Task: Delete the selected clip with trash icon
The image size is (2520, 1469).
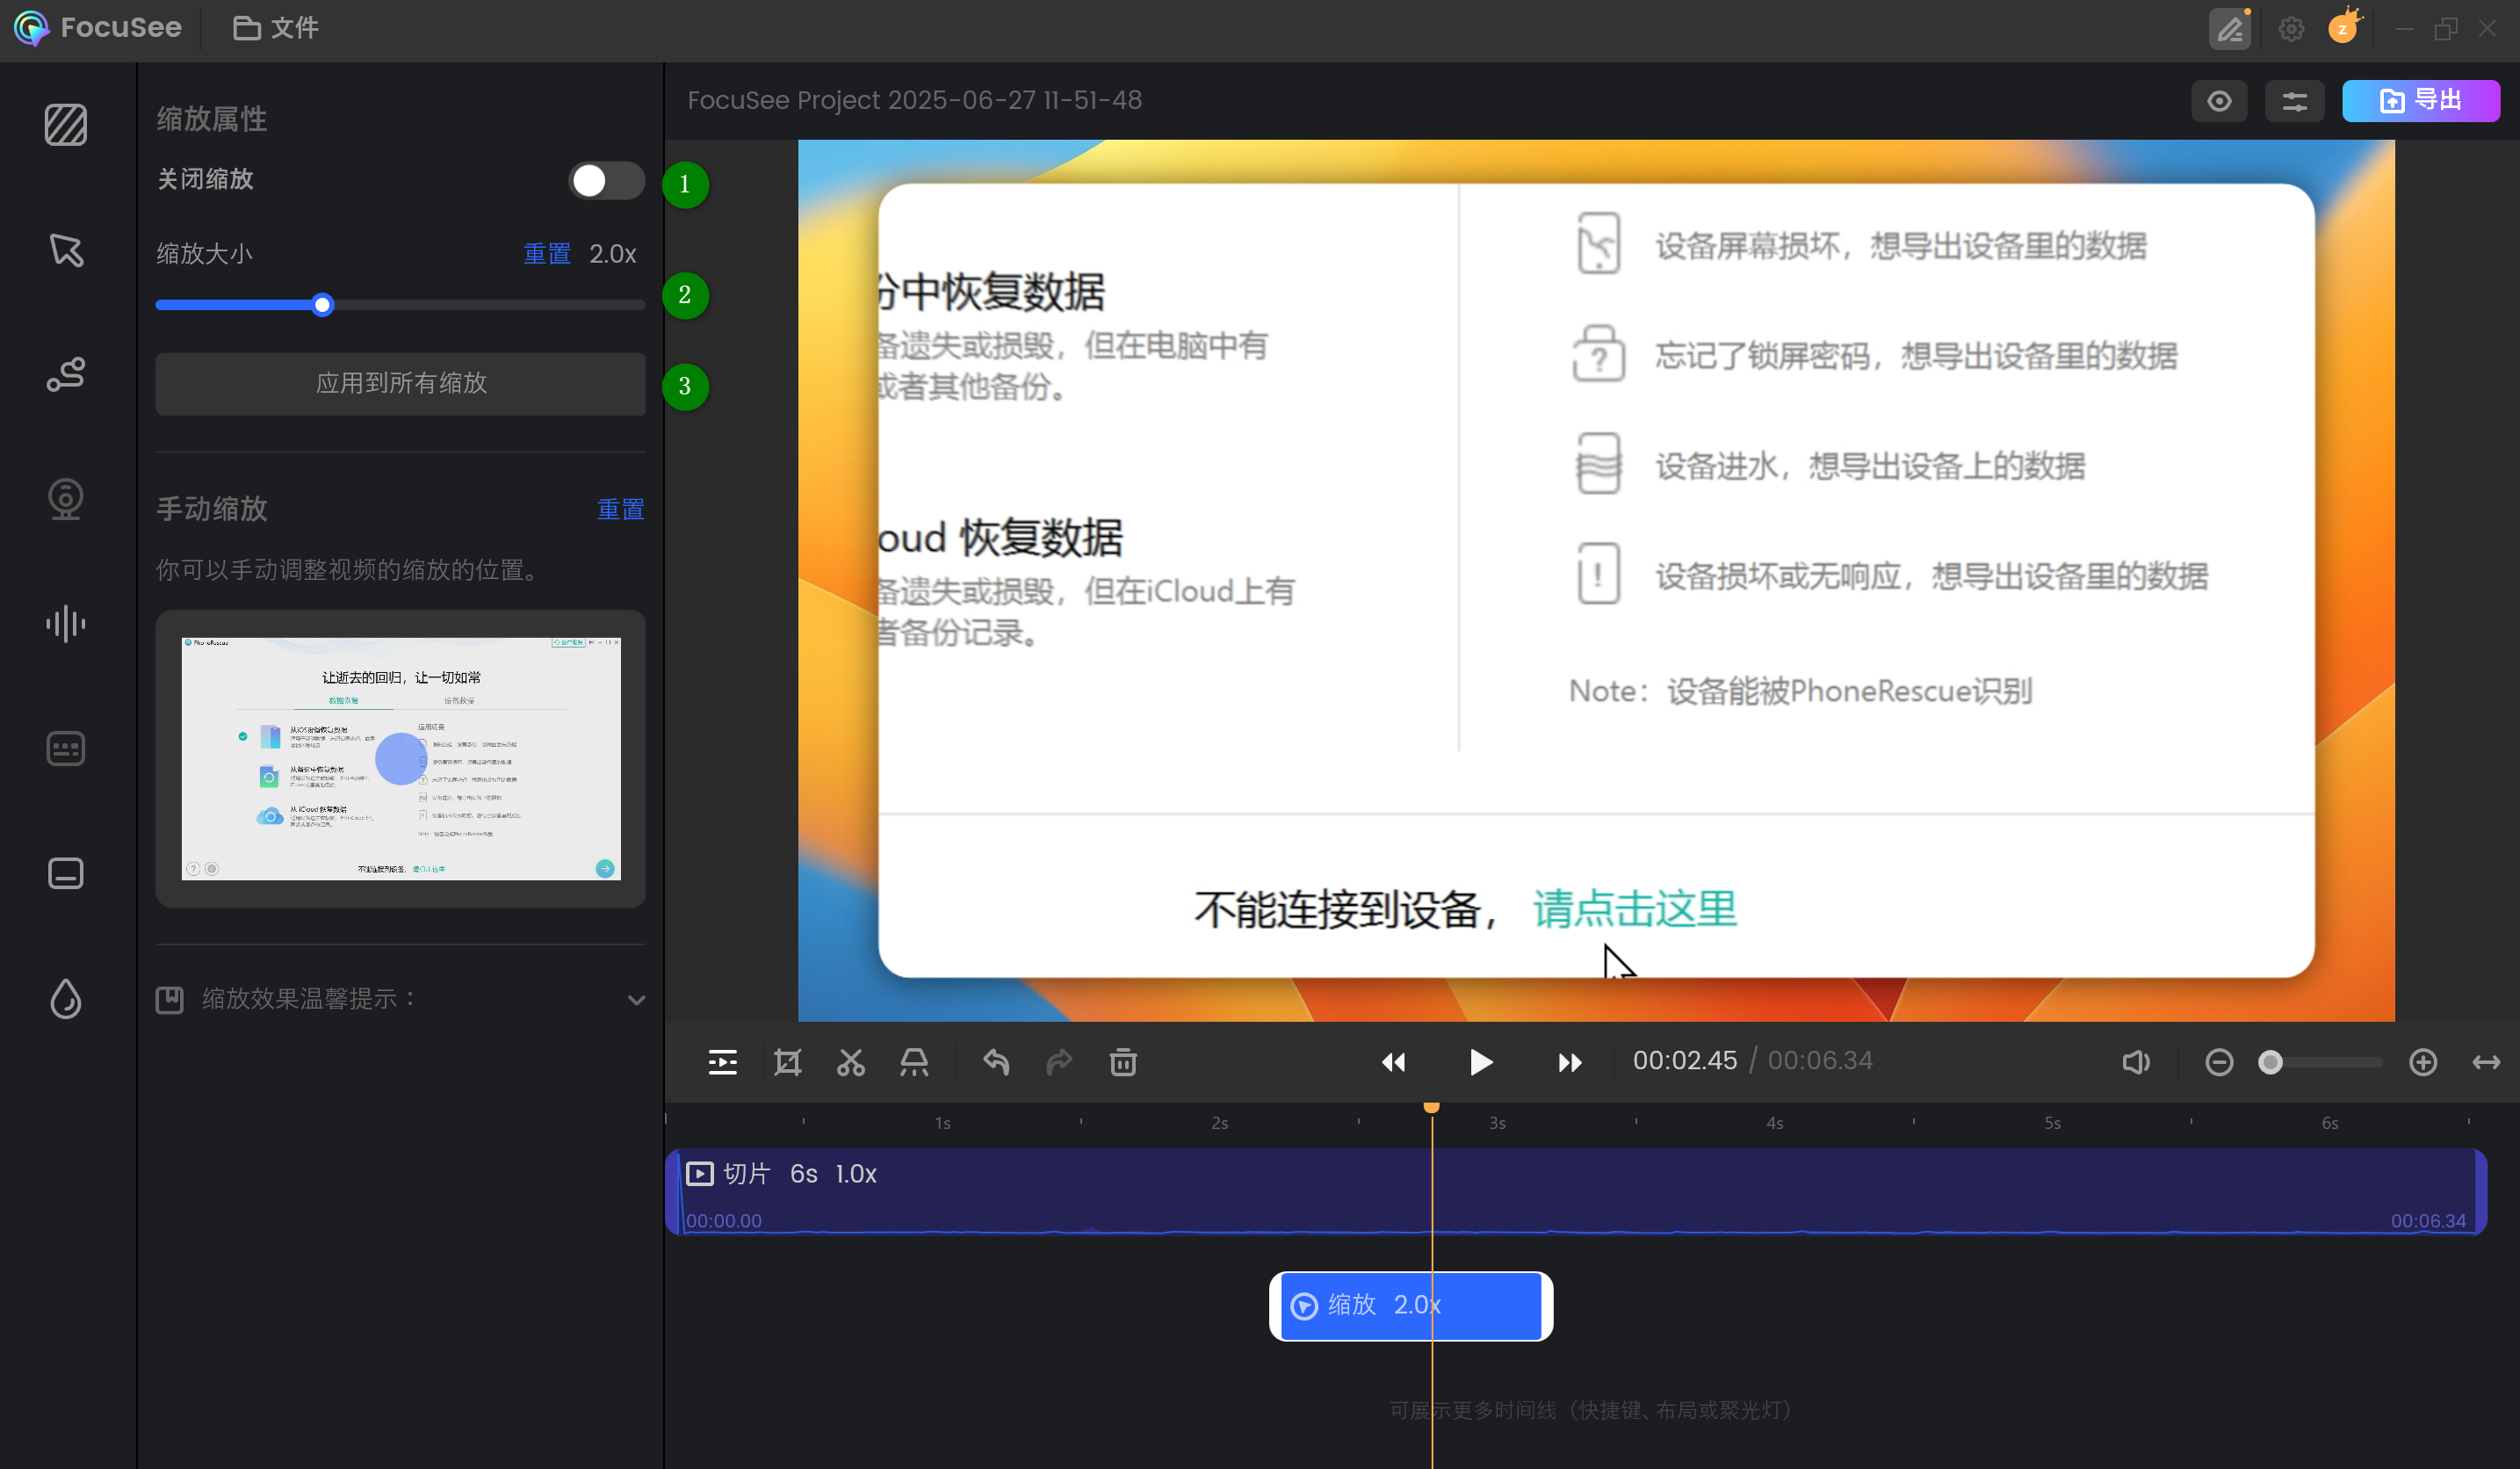Action: point(1123,1062)
